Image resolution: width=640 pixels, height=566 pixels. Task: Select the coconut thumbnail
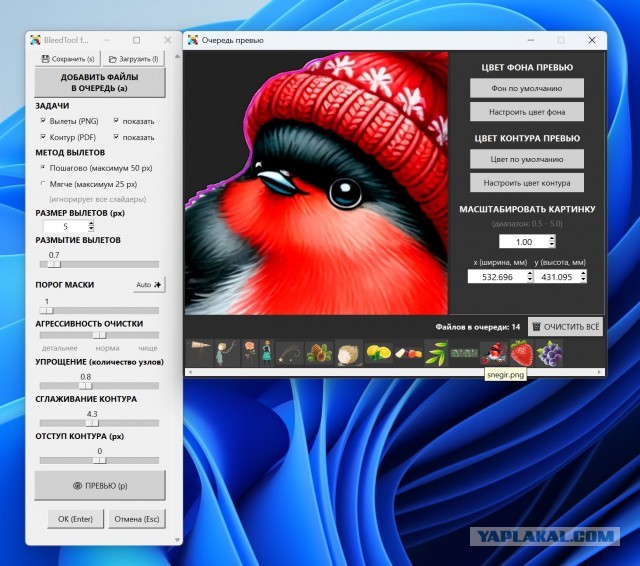pos(349,353)
